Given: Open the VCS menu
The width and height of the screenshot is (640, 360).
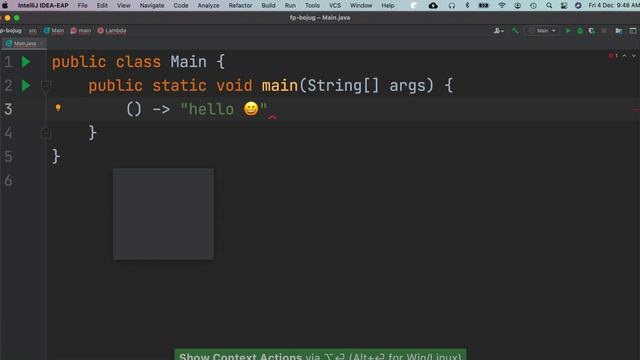Looking at the screenshot, I should pyautogui.click(x=335, y=6).
